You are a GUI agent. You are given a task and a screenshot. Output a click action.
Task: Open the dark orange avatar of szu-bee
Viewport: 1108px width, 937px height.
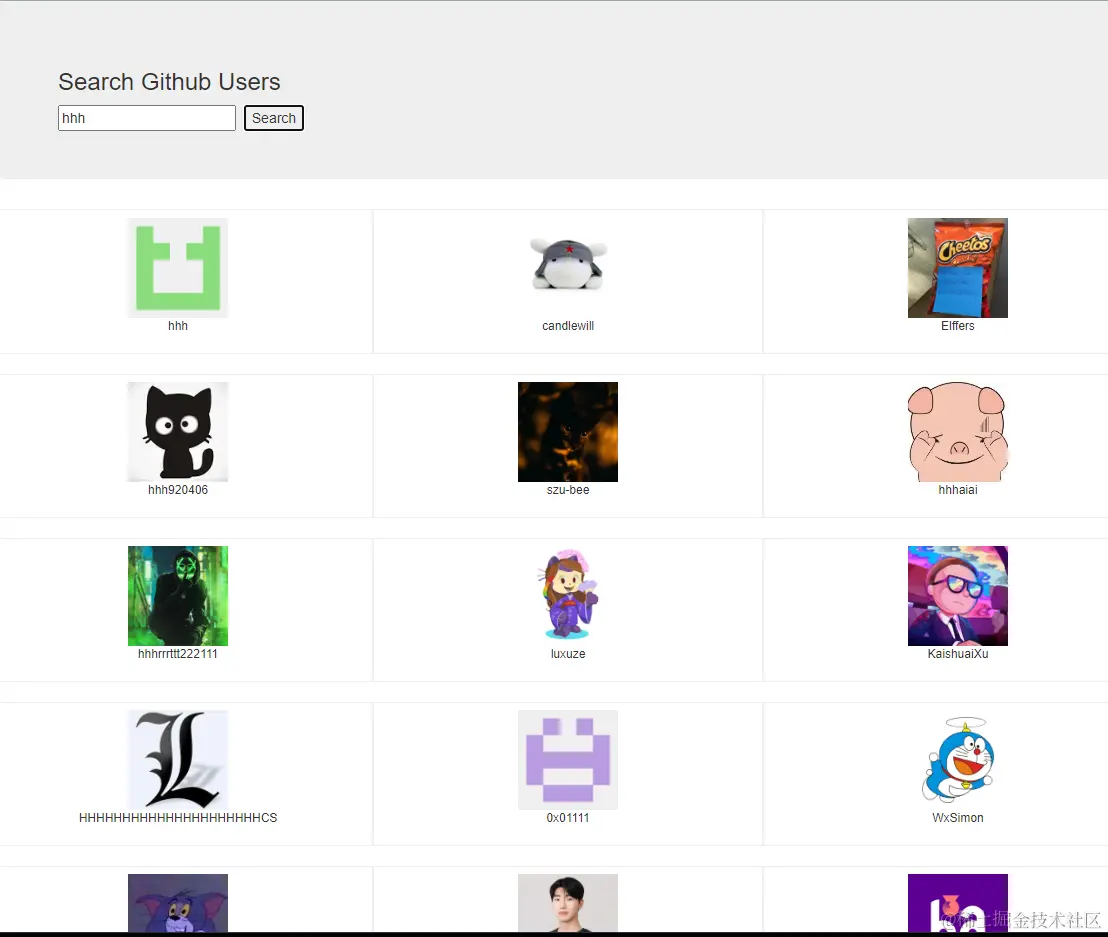(568, 432)
